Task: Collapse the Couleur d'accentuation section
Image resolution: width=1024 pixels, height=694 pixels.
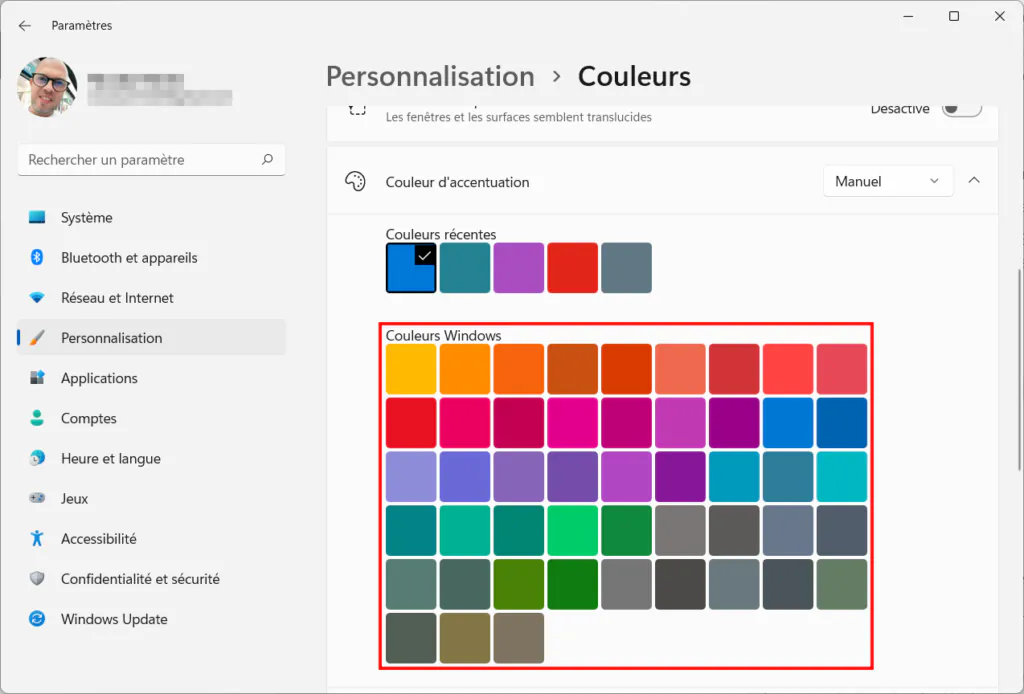Action: point(974,180)
